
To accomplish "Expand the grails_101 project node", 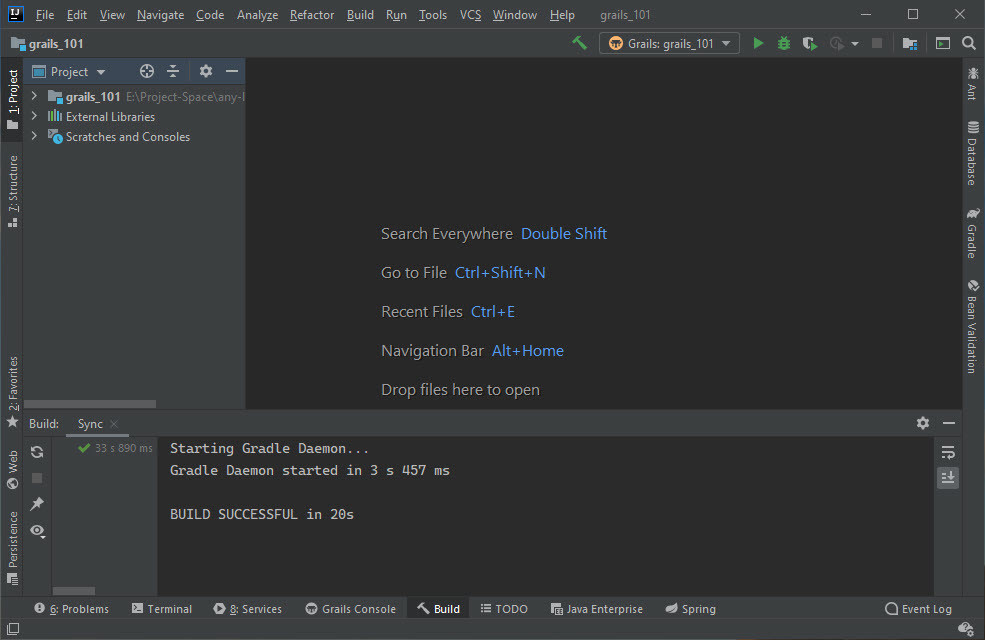I will point(35,97).
